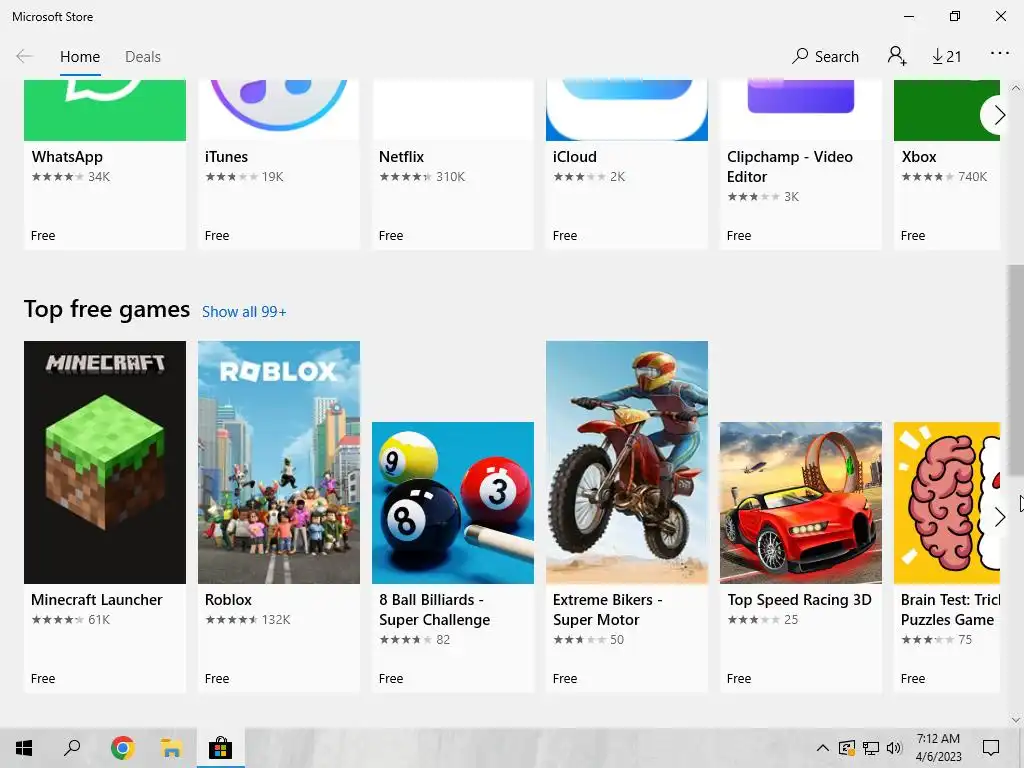Go back with the back arrow

pos(24,56)
